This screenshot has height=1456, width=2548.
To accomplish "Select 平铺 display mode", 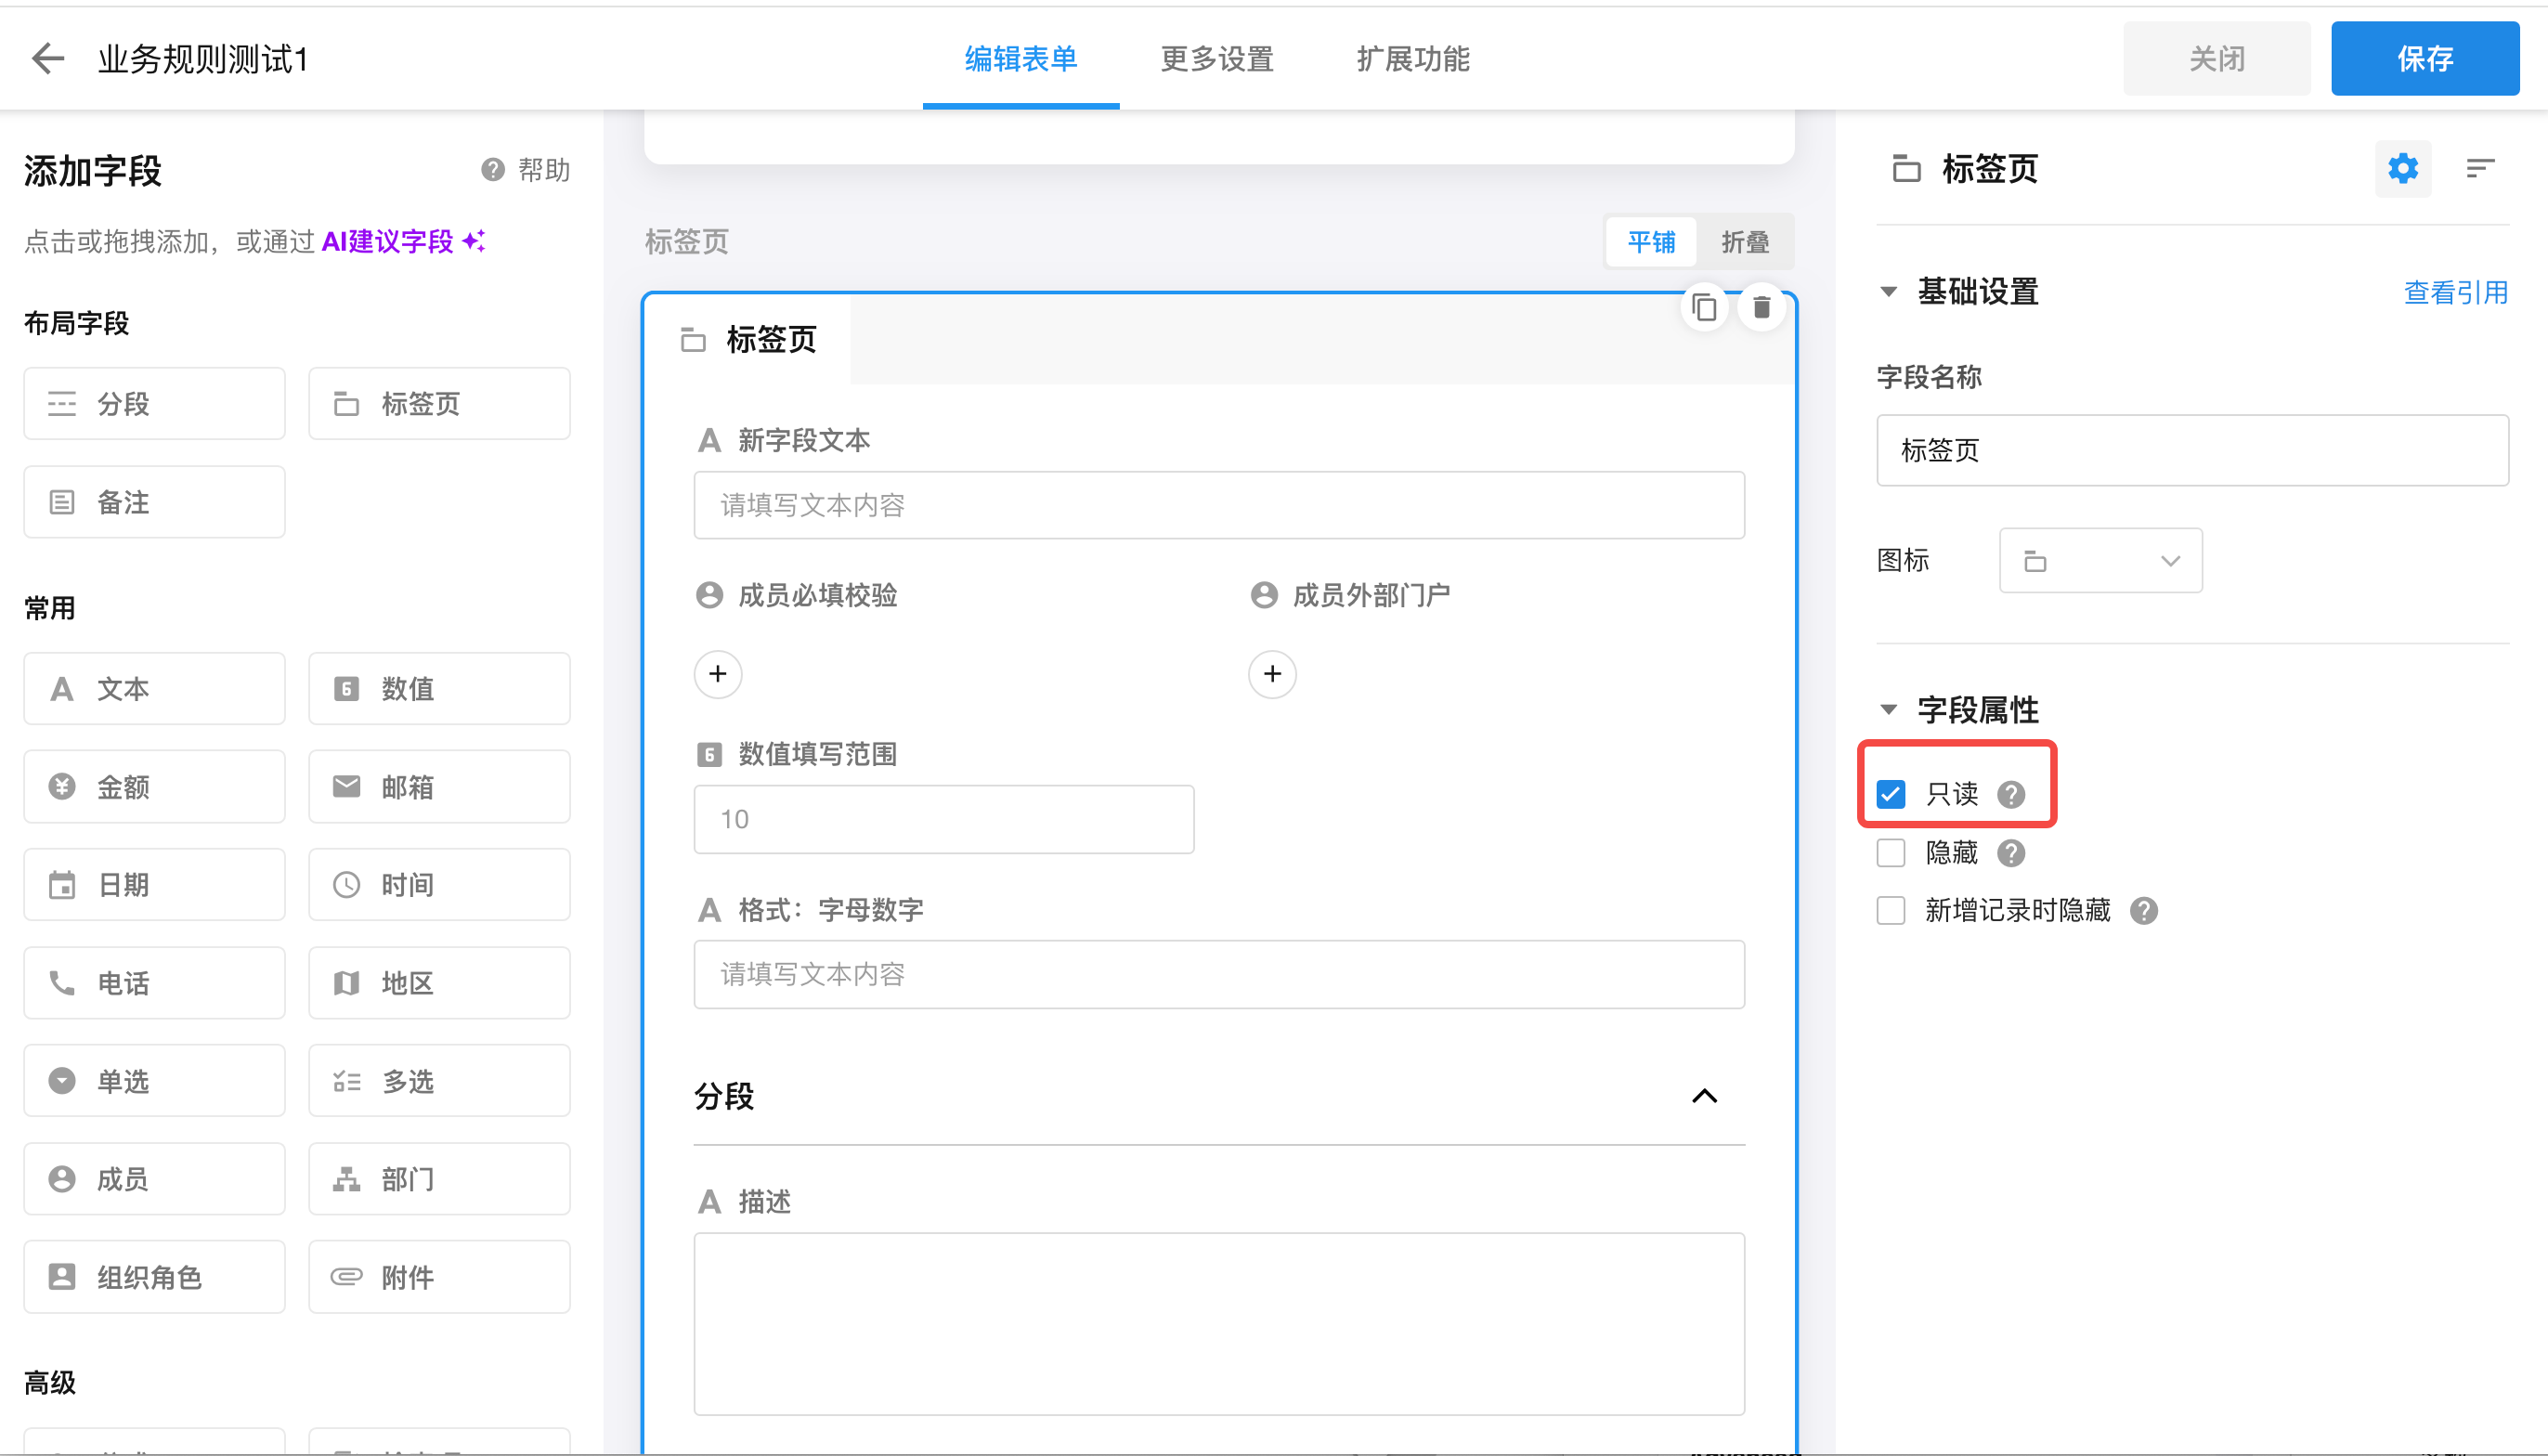I will tap(1651, 242).
